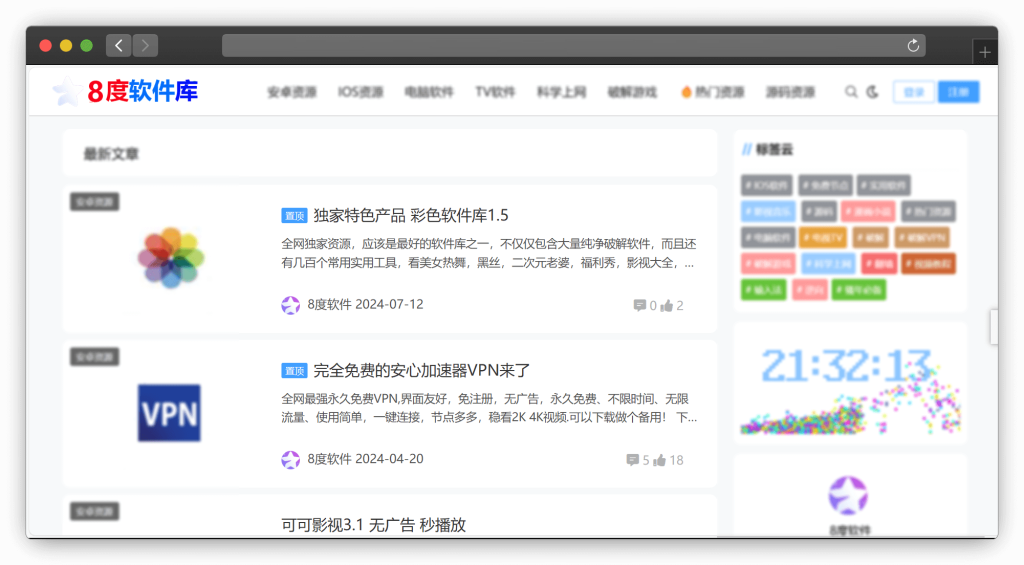
Task: Click summary text of 彩色软件库 article
Action: (489, 253)
